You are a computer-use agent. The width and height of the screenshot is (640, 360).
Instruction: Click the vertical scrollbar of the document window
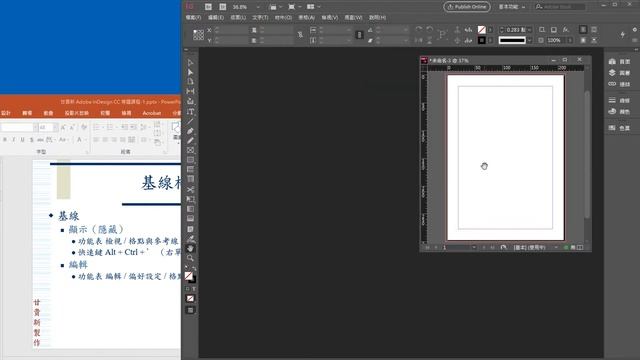point(587,155)
